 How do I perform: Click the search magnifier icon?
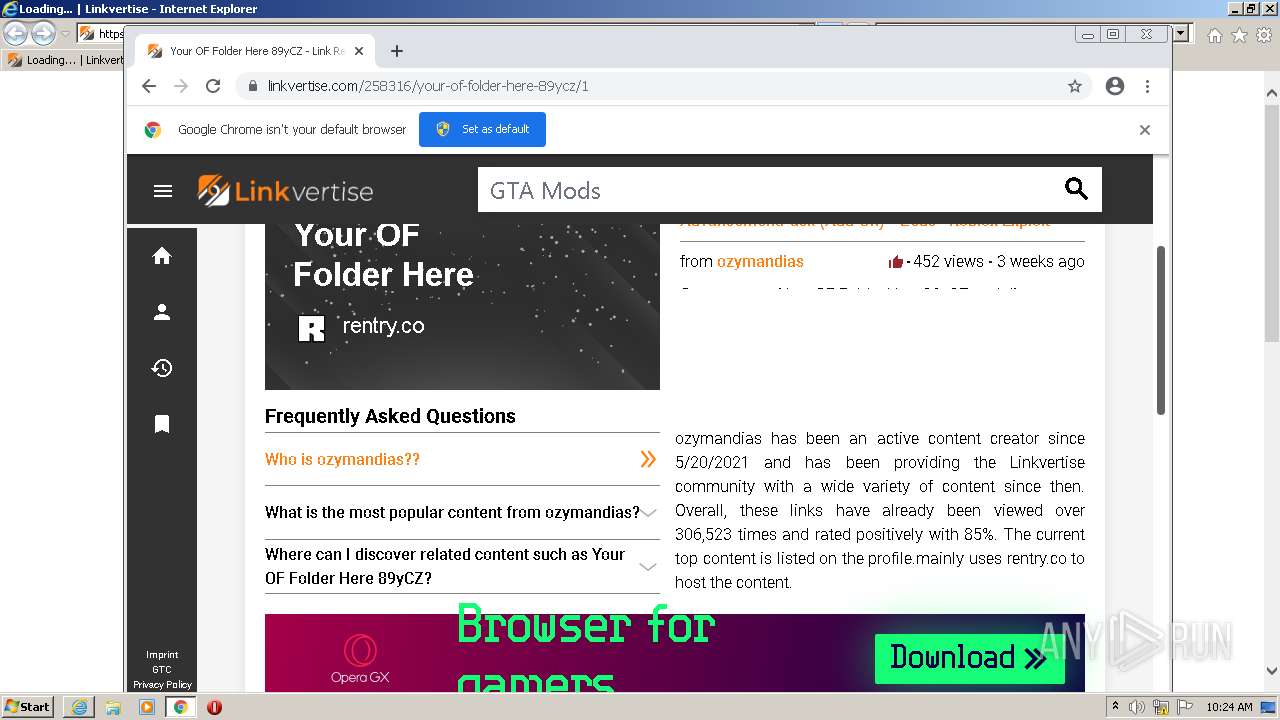pyautogui.click(x=1076, y=189)
